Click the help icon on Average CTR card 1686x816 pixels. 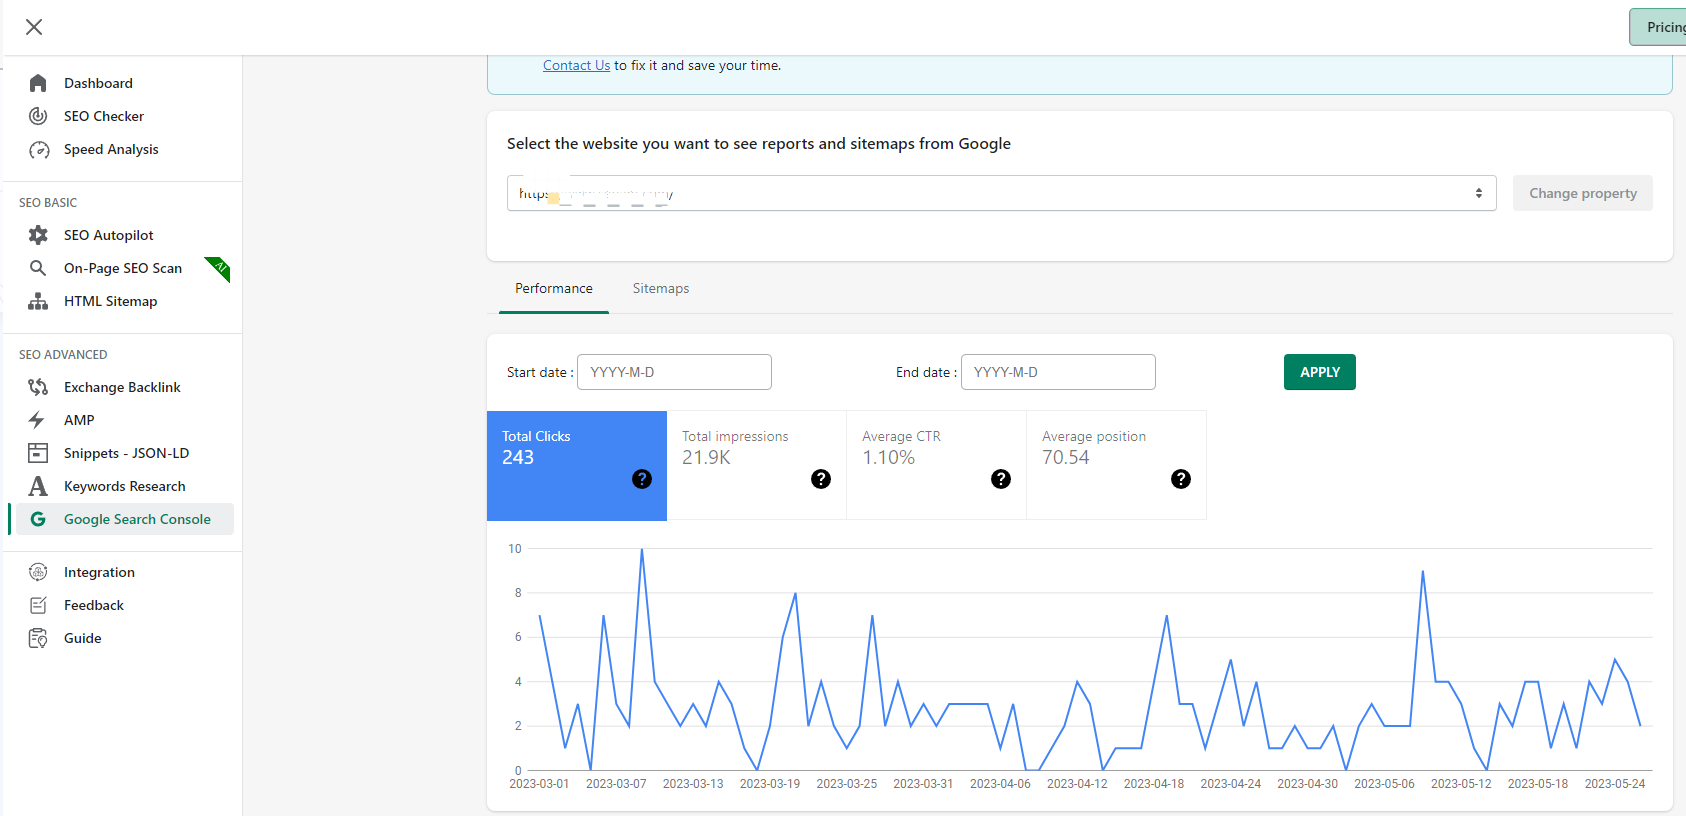(x=1001, y=479)
